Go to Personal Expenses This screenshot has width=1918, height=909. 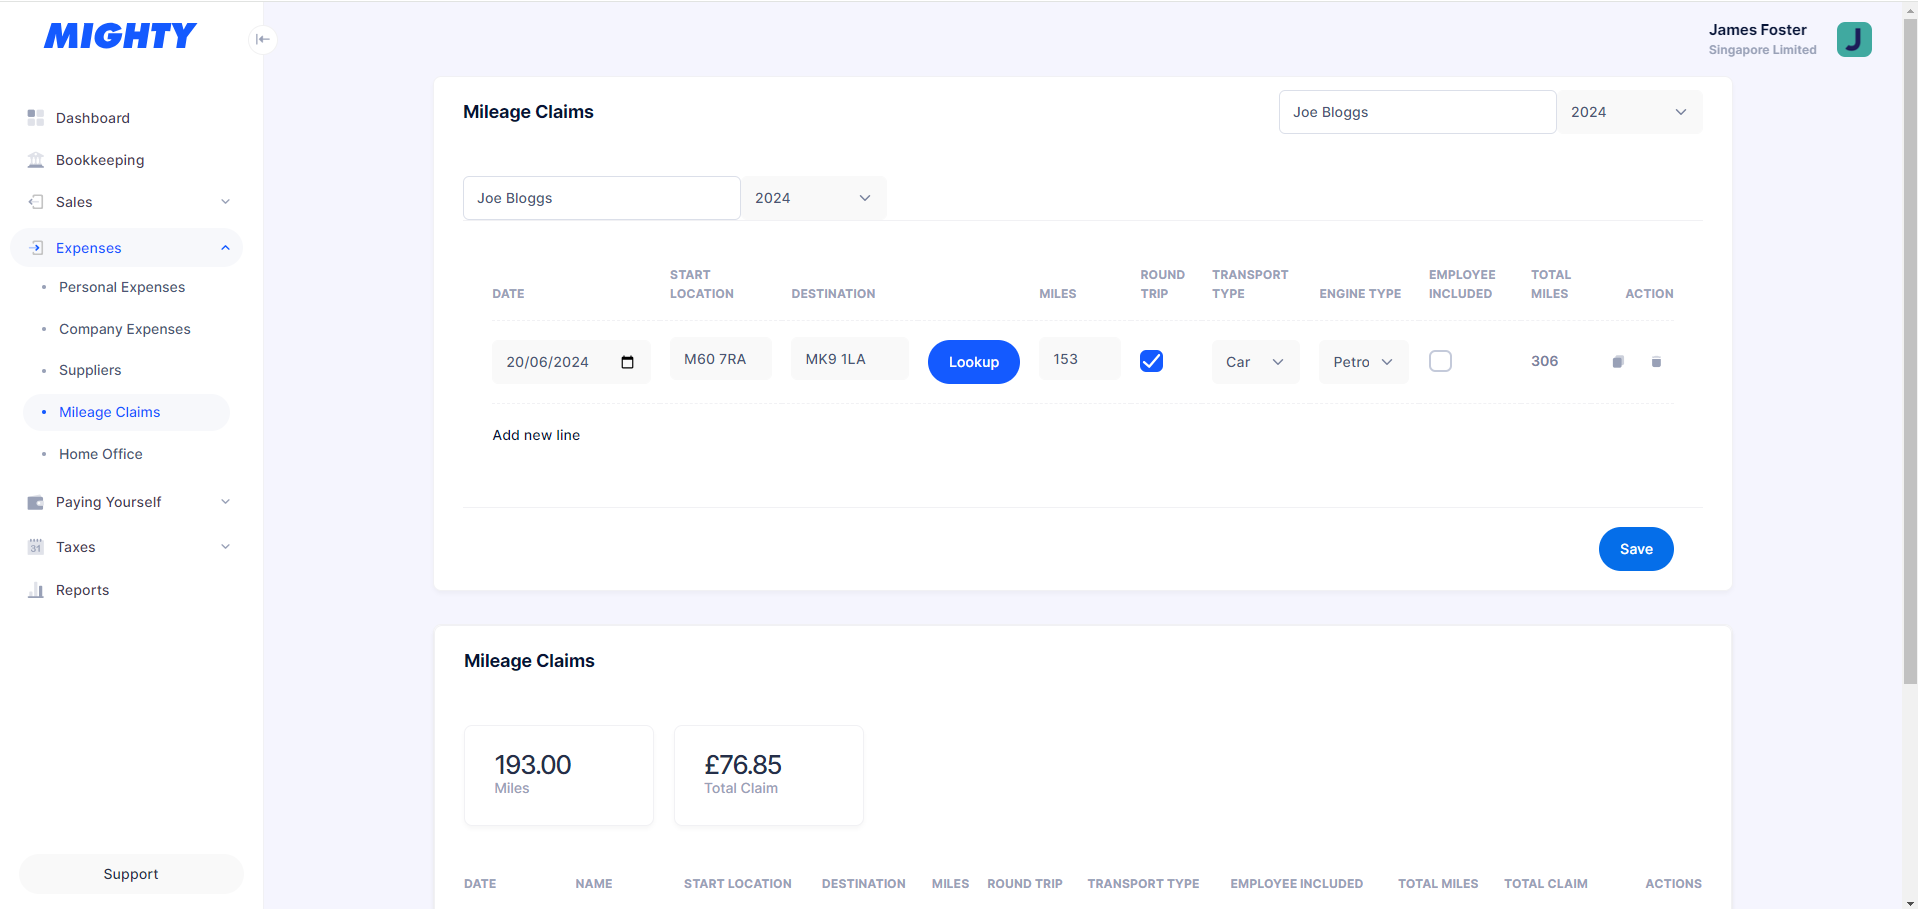click(122, 287)
